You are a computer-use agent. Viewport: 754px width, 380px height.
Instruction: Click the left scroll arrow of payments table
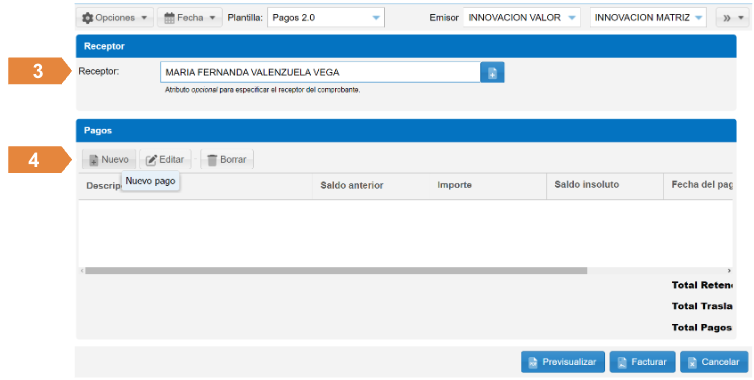[x=82, y=271]
